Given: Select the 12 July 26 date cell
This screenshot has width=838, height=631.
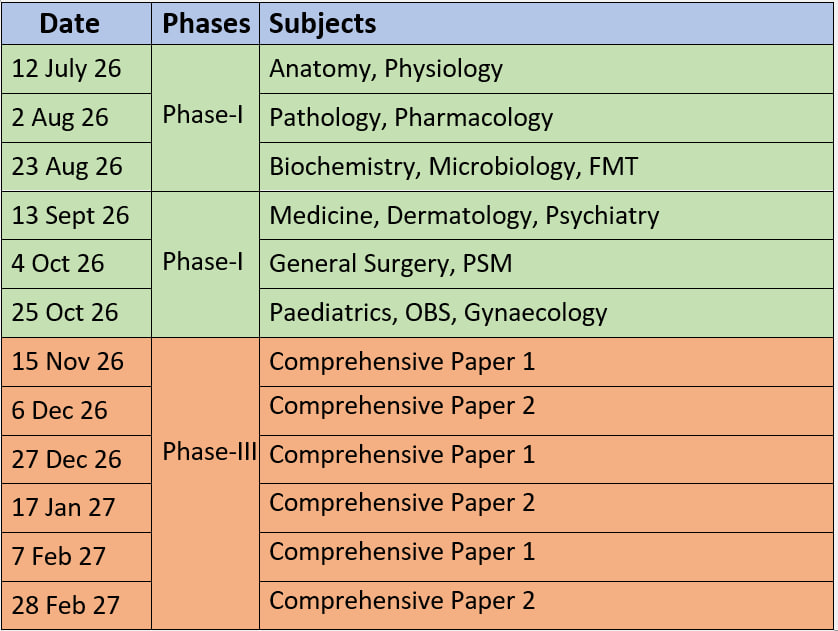Looking at the screenshot, I should pos(76,69).
